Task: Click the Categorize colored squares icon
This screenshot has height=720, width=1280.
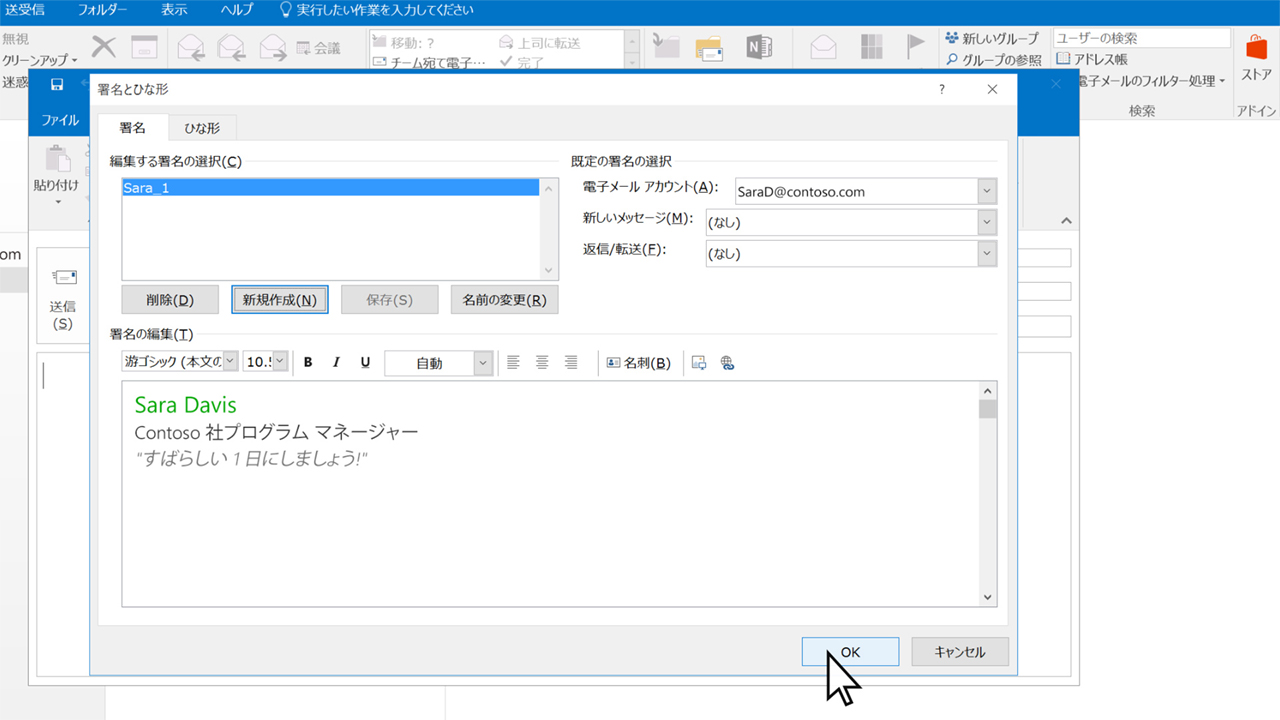Action: [873, 47]
